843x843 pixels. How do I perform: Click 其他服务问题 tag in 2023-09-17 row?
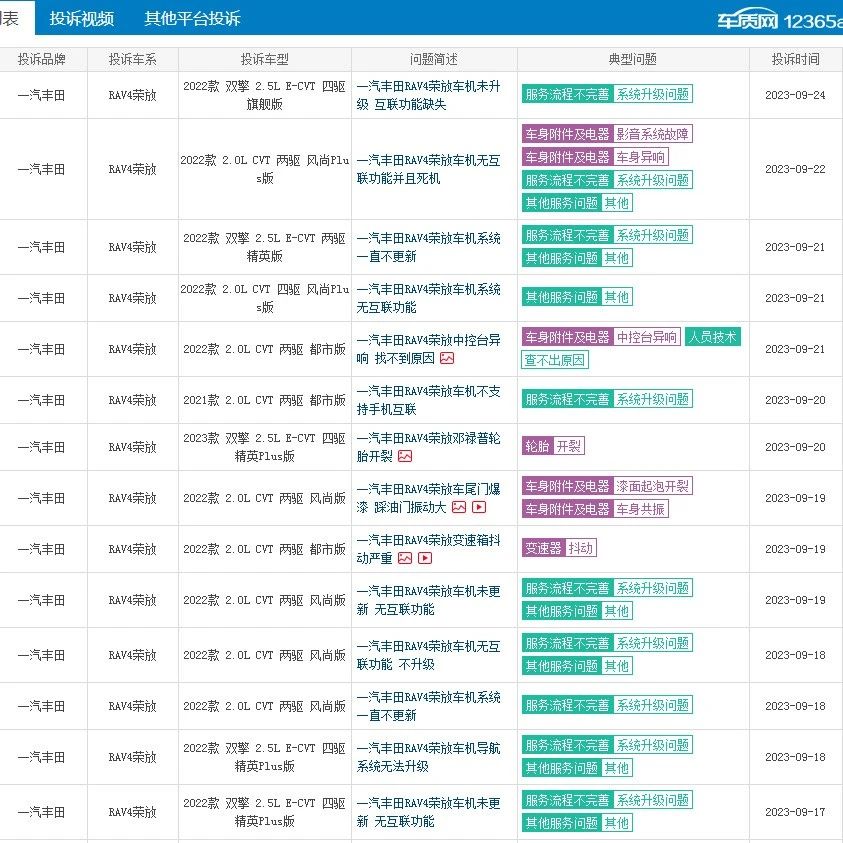pyautogui.click(x=561, y=823)
